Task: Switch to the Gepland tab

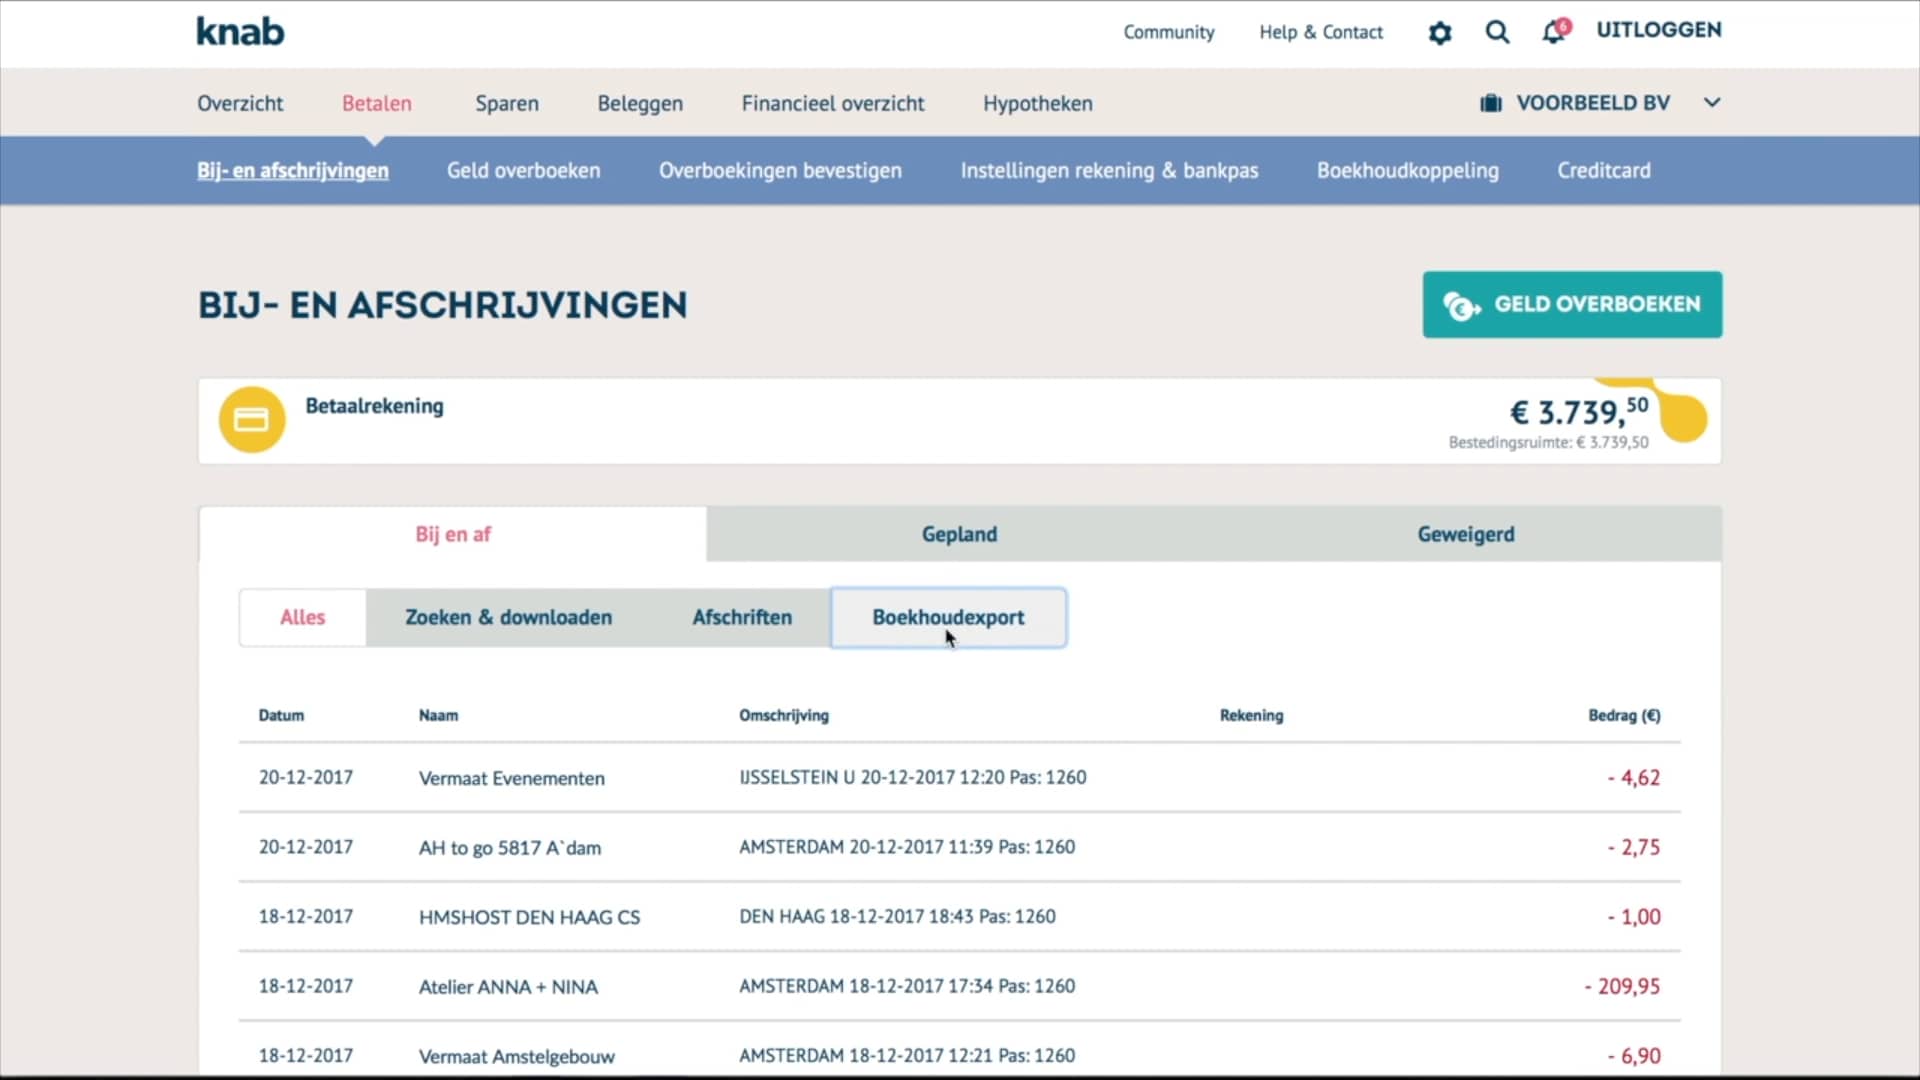Action: tap(959, 534)
